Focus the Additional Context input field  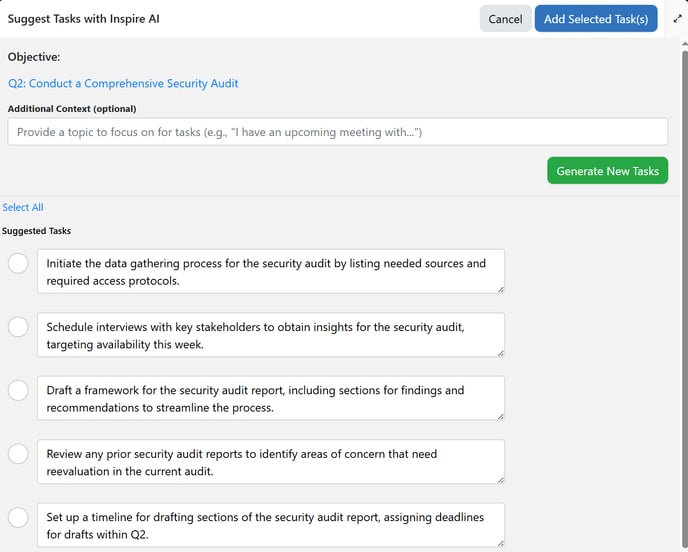pos(337,132)
